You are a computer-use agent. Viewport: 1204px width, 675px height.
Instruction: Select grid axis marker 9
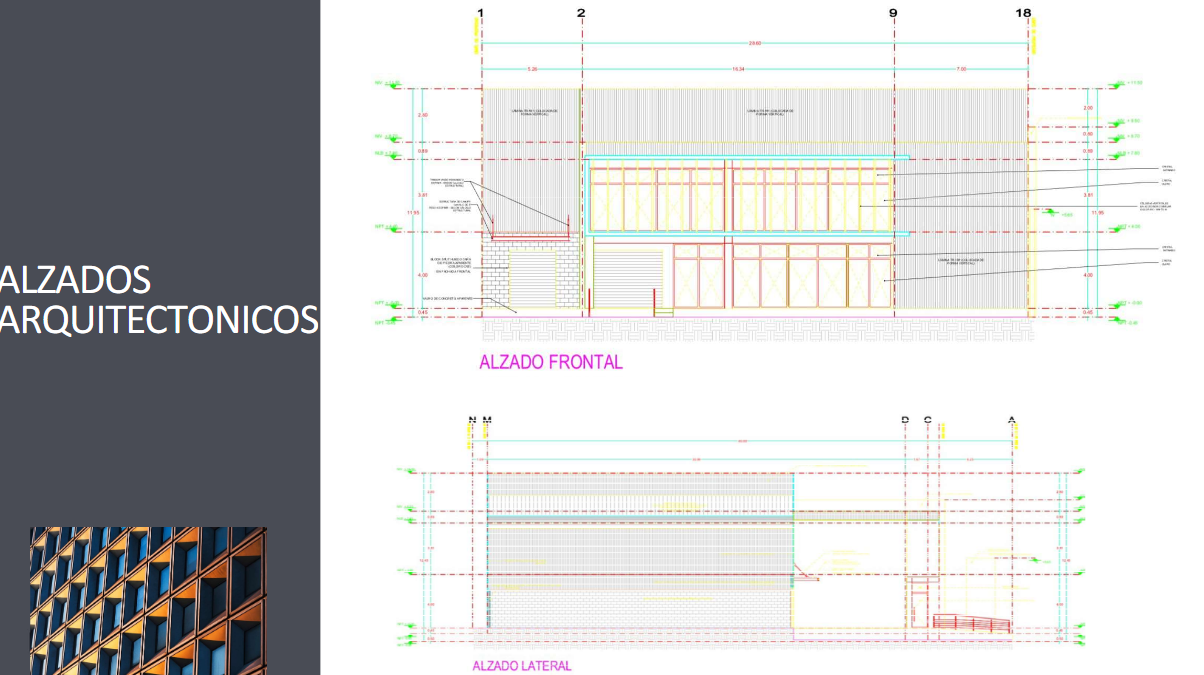893,13
